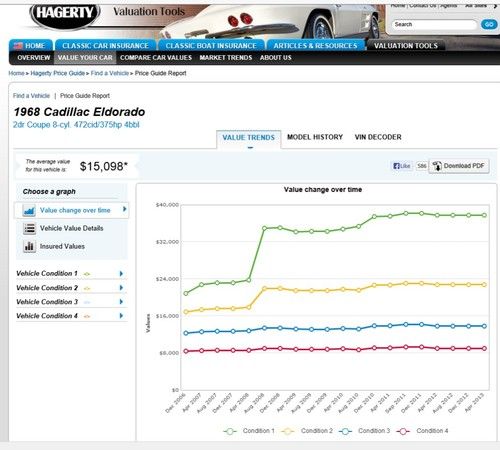The height and width of the screenshot is (450, 500).
Task: Click the GO search button
Action: pos(489,24)
